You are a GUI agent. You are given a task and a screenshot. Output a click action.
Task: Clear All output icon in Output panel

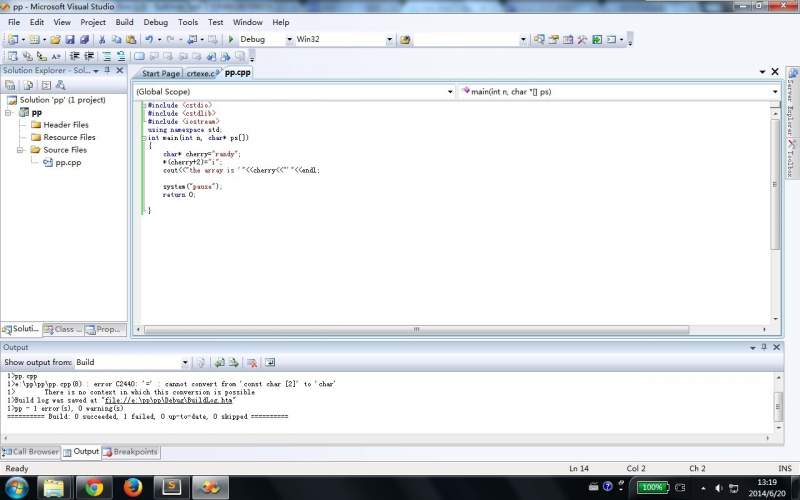coord(252,362)
